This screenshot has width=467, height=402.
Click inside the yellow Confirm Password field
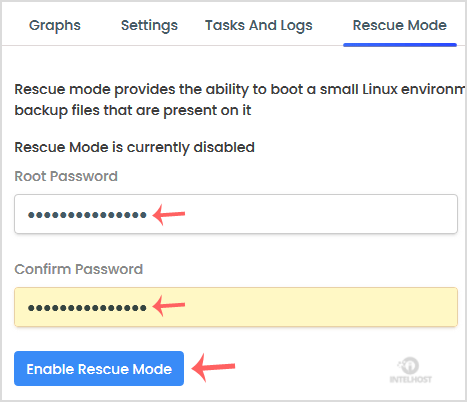236,307
